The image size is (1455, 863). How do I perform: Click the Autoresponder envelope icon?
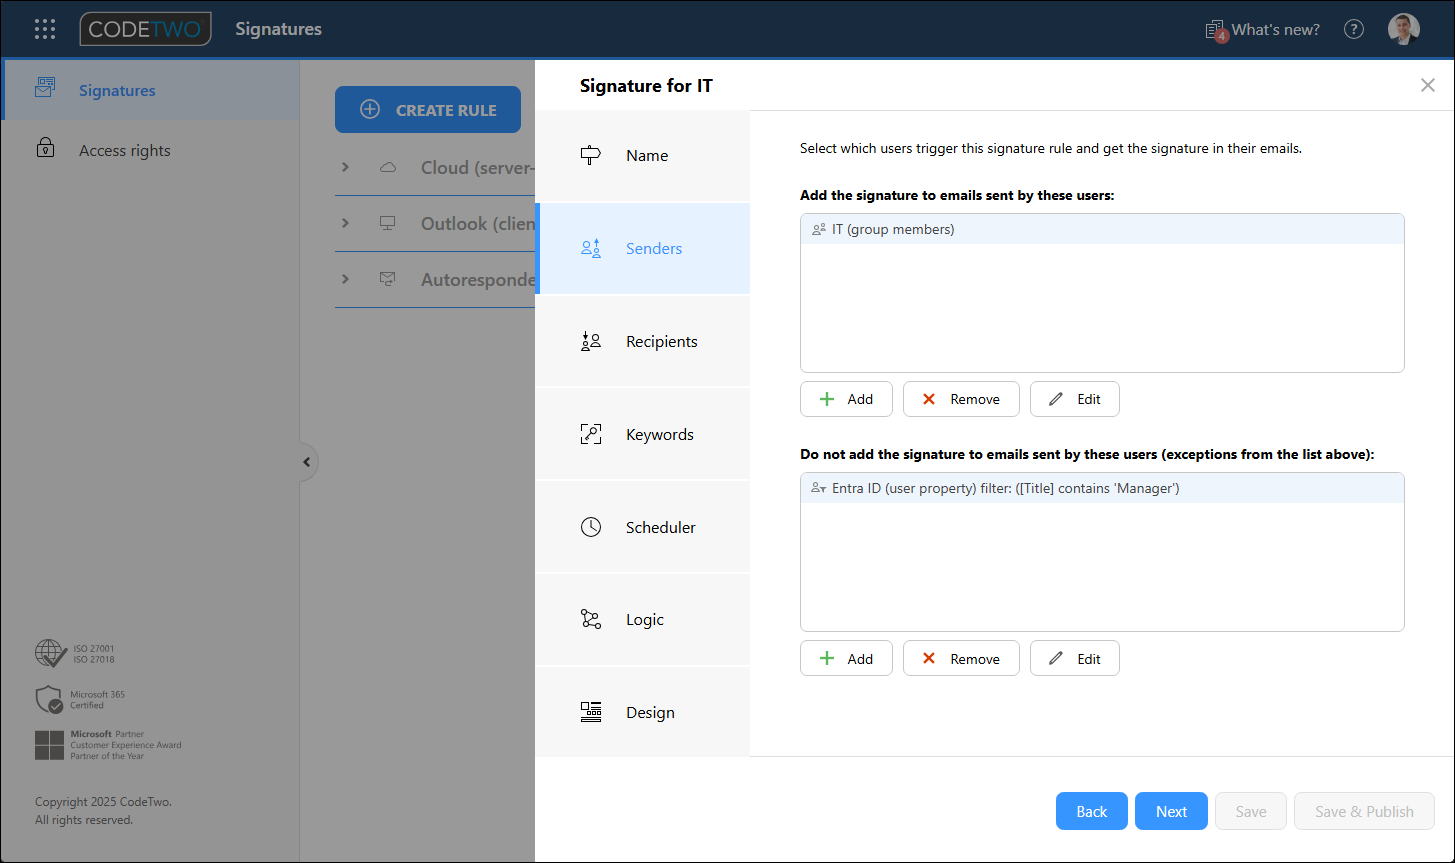coord(388,279)
